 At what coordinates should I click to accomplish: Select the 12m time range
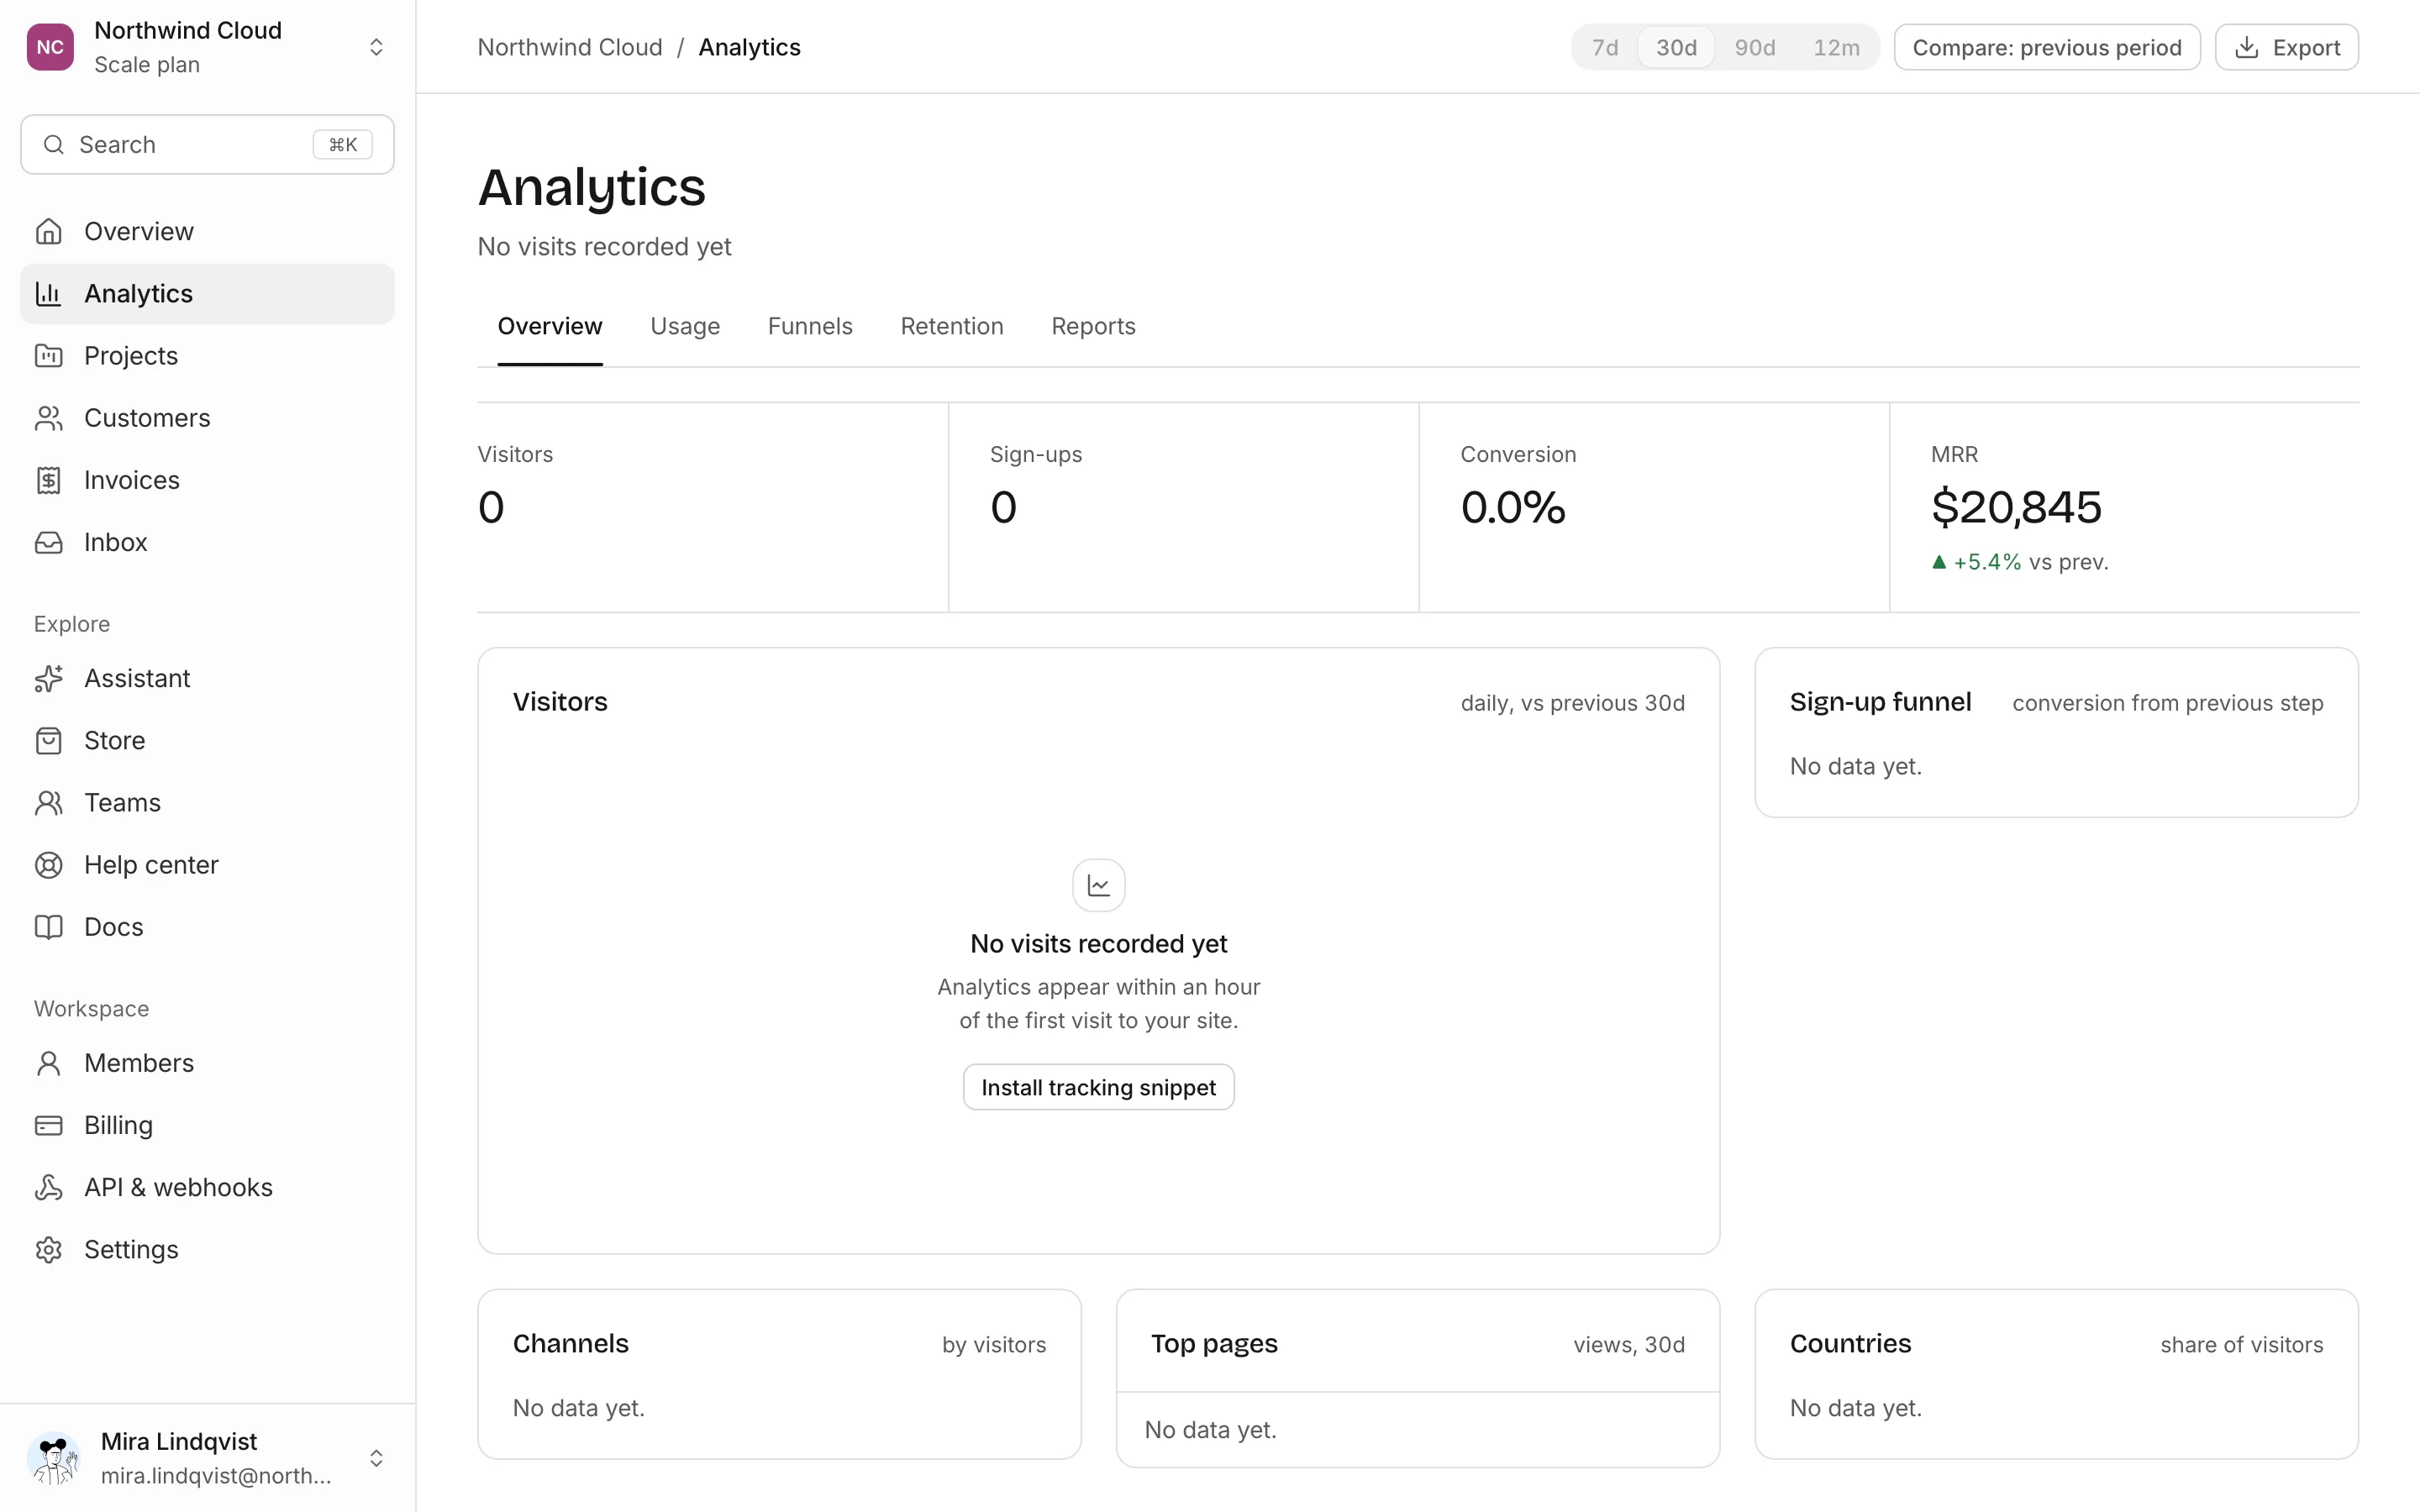pos(1836,47)
